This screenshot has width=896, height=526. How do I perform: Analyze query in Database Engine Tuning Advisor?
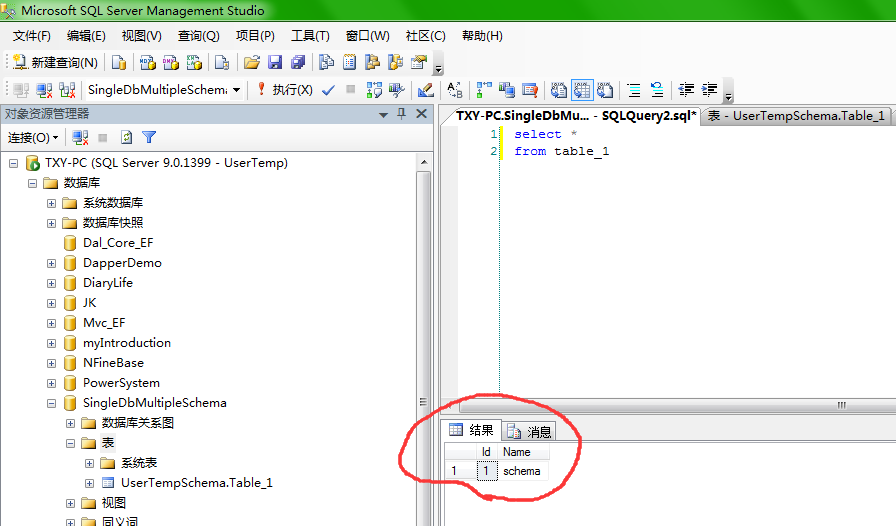tap(397, 90)
